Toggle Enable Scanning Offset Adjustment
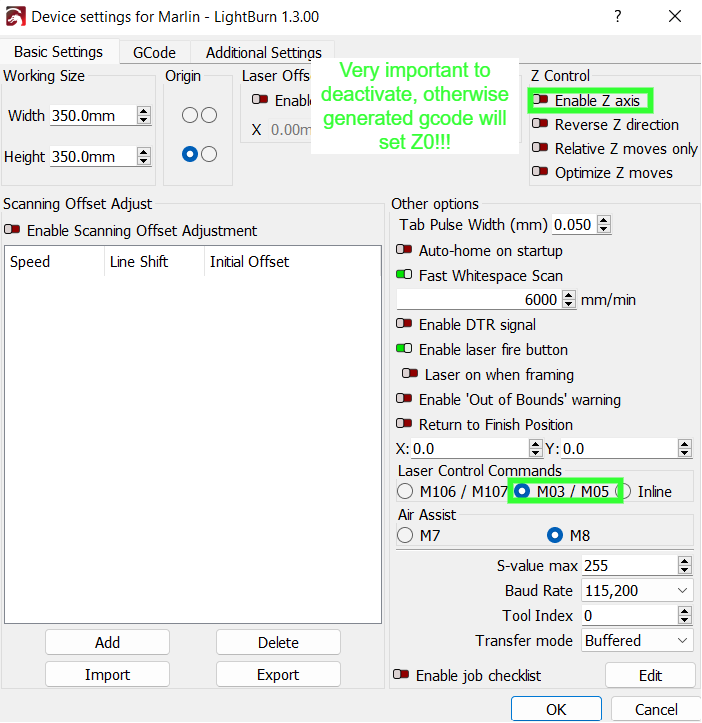The width and height of the screenshot is (702, 723). point(12,229)
